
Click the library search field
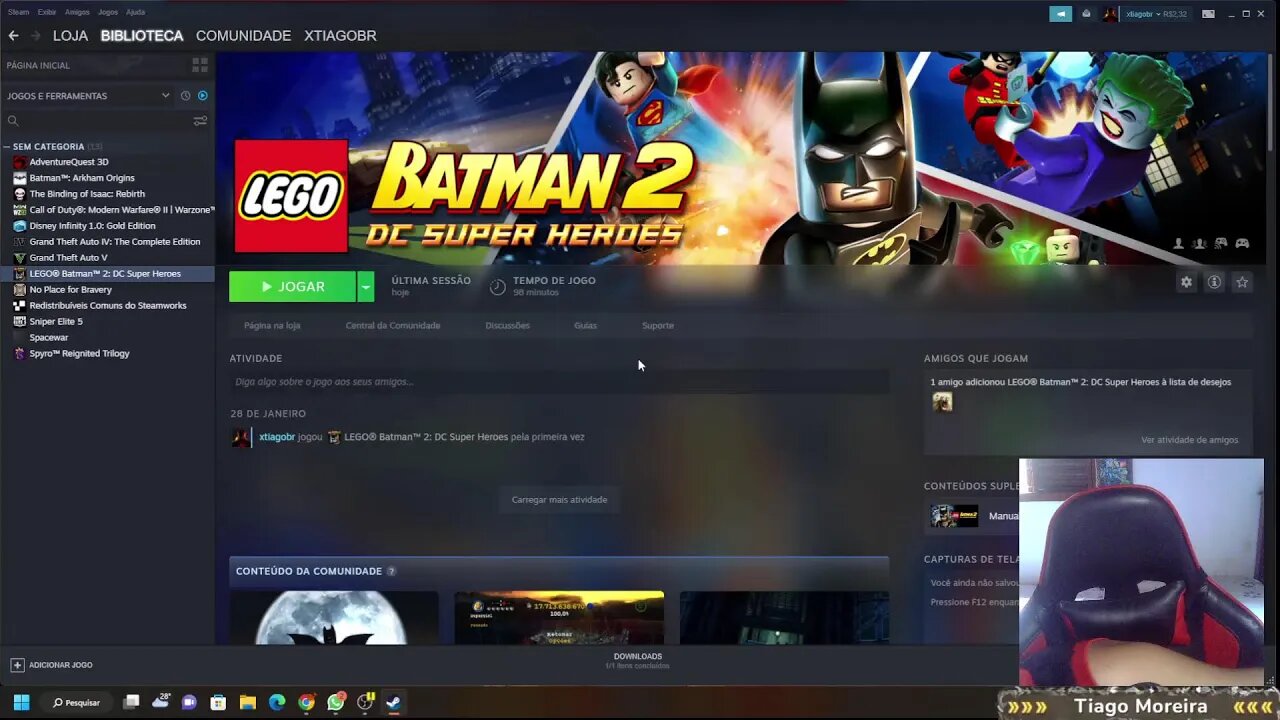point(98,121)
